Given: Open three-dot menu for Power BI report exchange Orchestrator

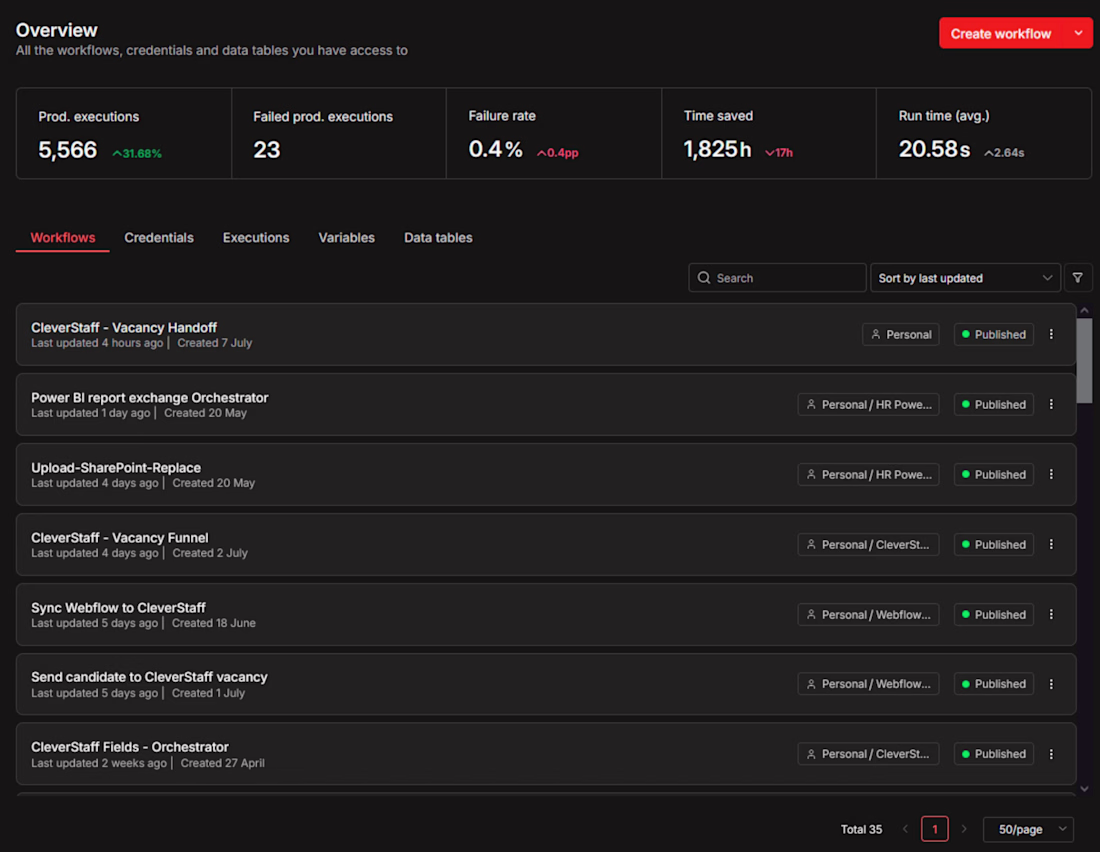Looking at the screenshot, I should [x=1051, y=404].
